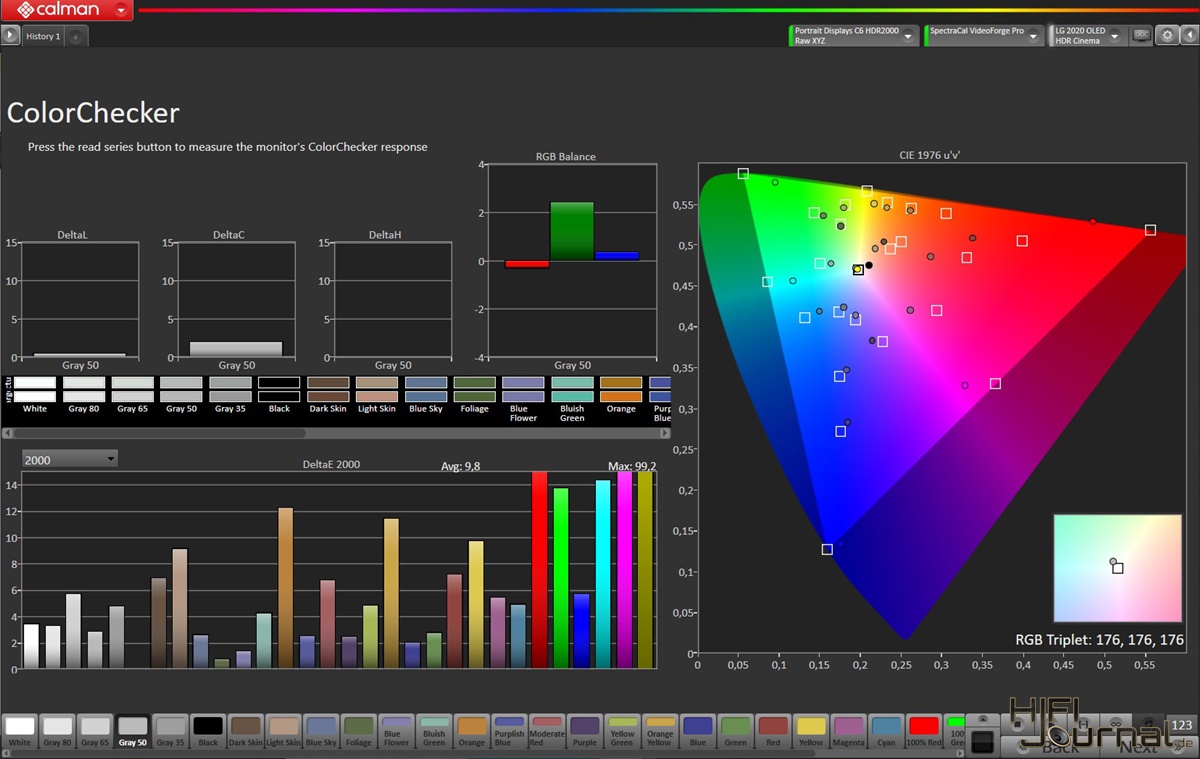Click the RGB Triplet: 176, 176, 176 text
Viewport: 1200px width, 759px height.
click(x=1099, y=640)
